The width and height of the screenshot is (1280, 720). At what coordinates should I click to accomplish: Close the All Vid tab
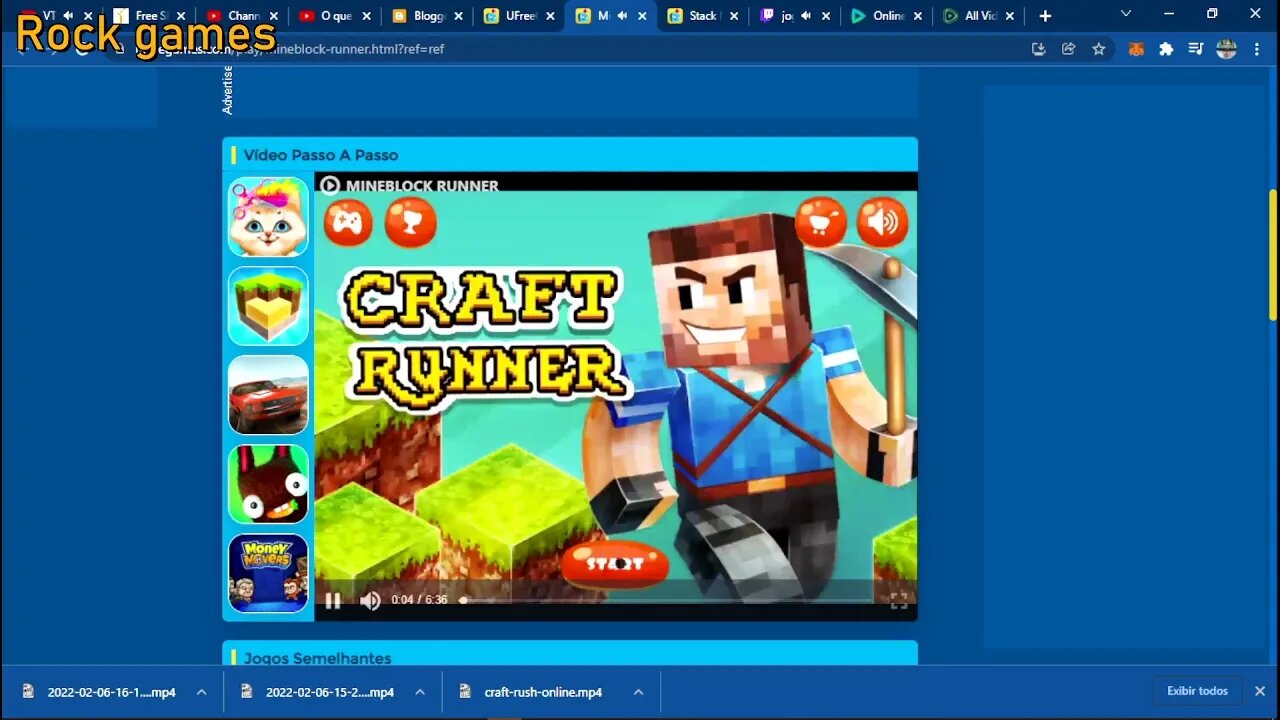(1010, 16)
